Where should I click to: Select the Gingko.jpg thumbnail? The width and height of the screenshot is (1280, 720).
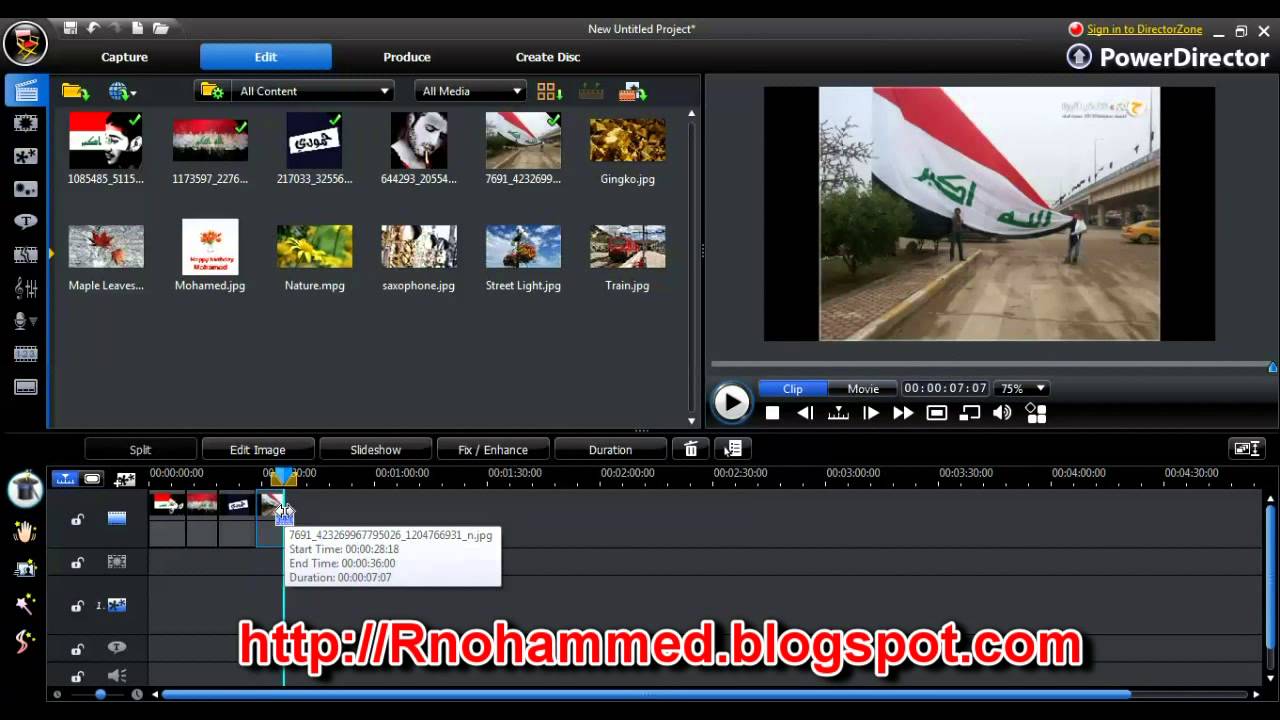[x=627, y=150]
